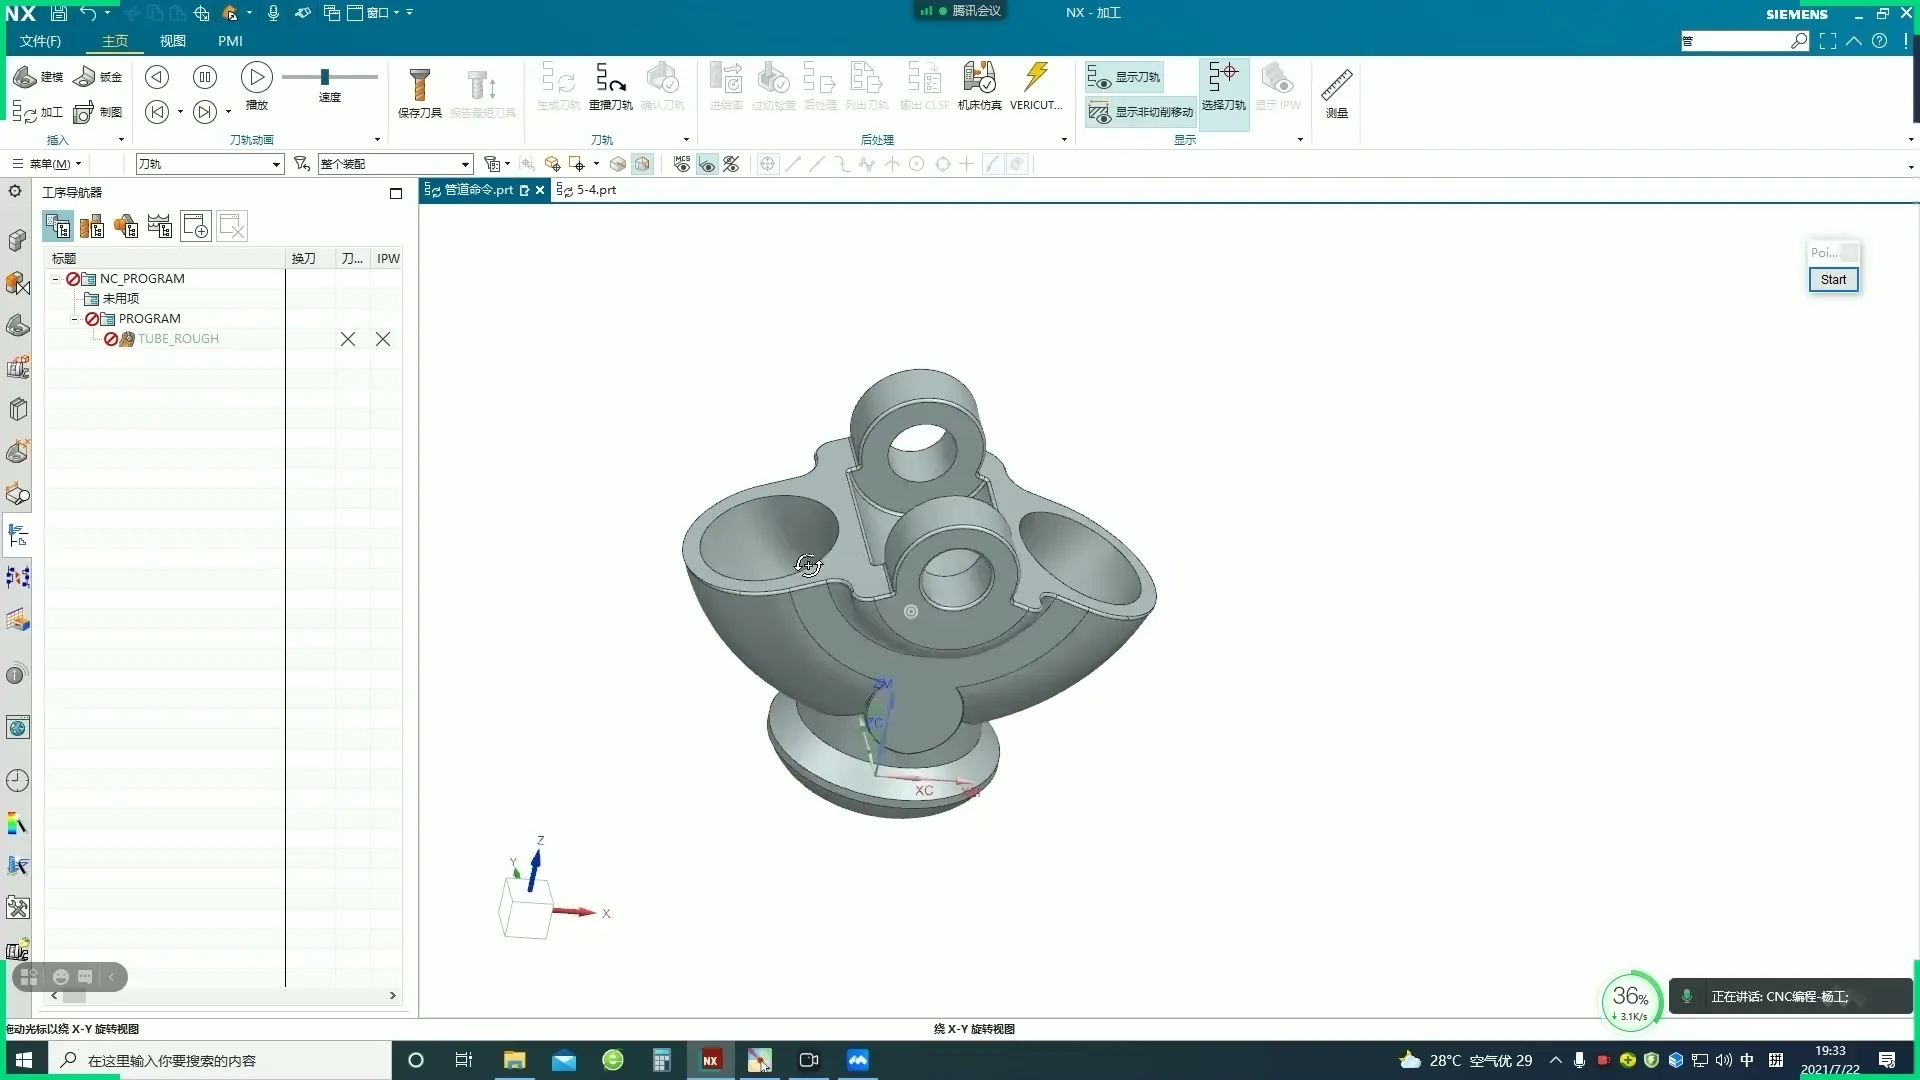Toggle Display Non-Cutting Moves (显示非切削移动)

1141,112
